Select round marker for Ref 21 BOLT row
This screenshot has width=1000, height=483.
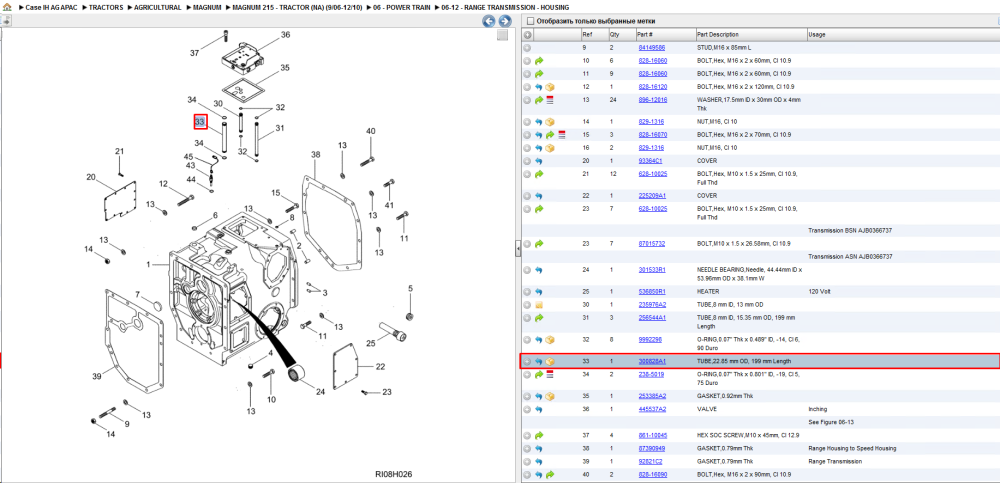click(527, 174)
